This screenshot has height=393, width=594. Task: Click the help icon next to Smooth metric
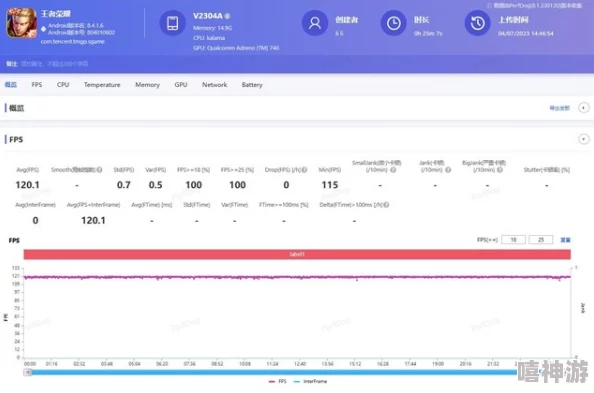[99, 170]
